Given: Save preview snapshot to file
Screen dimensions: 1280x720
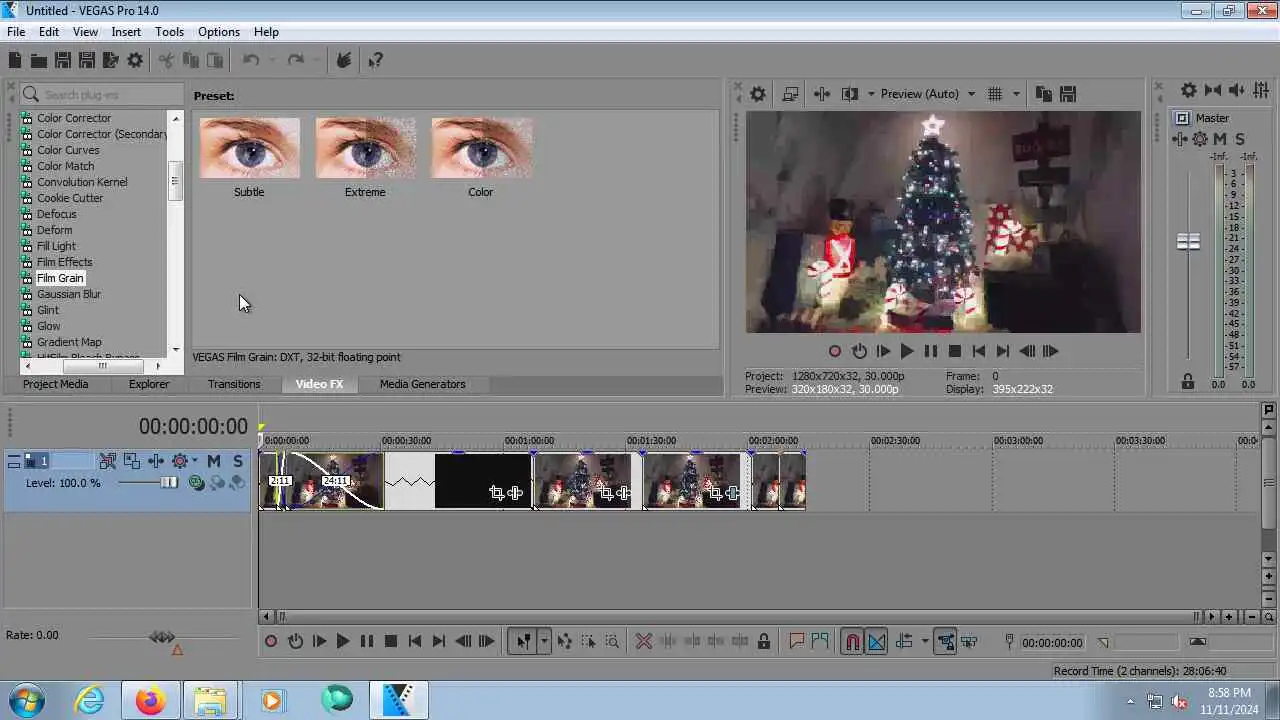Looking at the screenshot, I should [1067, 94].
